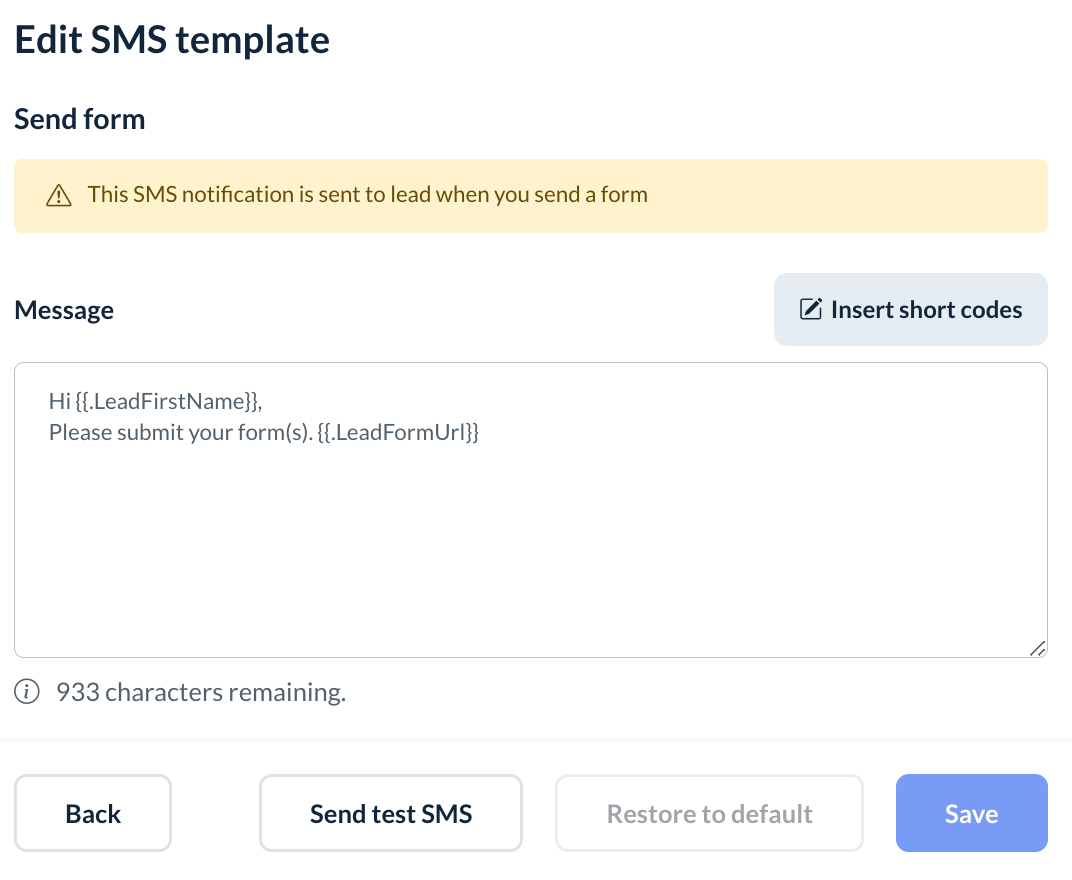The width and height of the screenshot is (1072, 880).
Task: Save the SMS template
Action: (971, 813)
